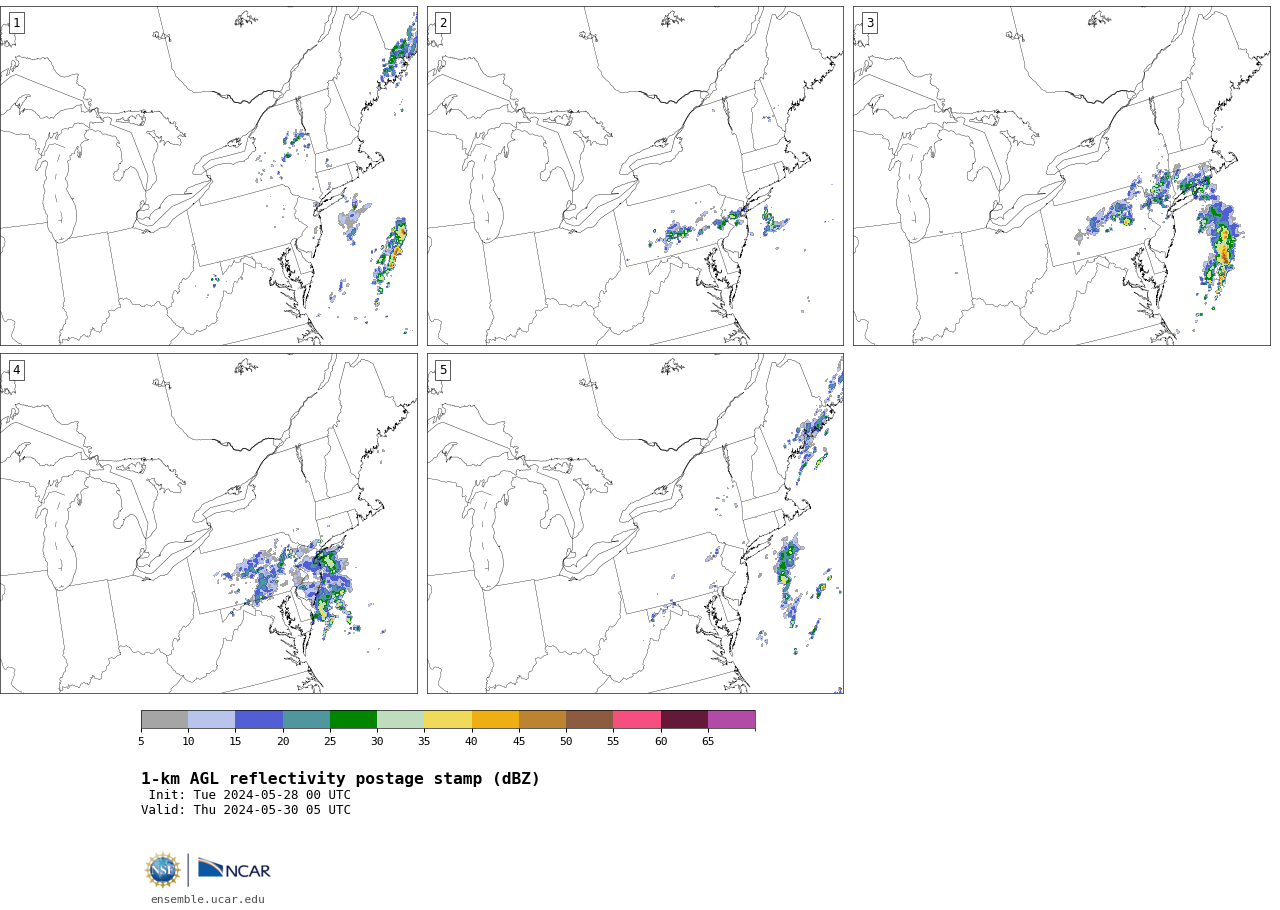Image resolution: width=1280 pixels, height=910 pixels.
Task: Click the gray 5-10 dBZ color swatch
Action: pos(164,720)
